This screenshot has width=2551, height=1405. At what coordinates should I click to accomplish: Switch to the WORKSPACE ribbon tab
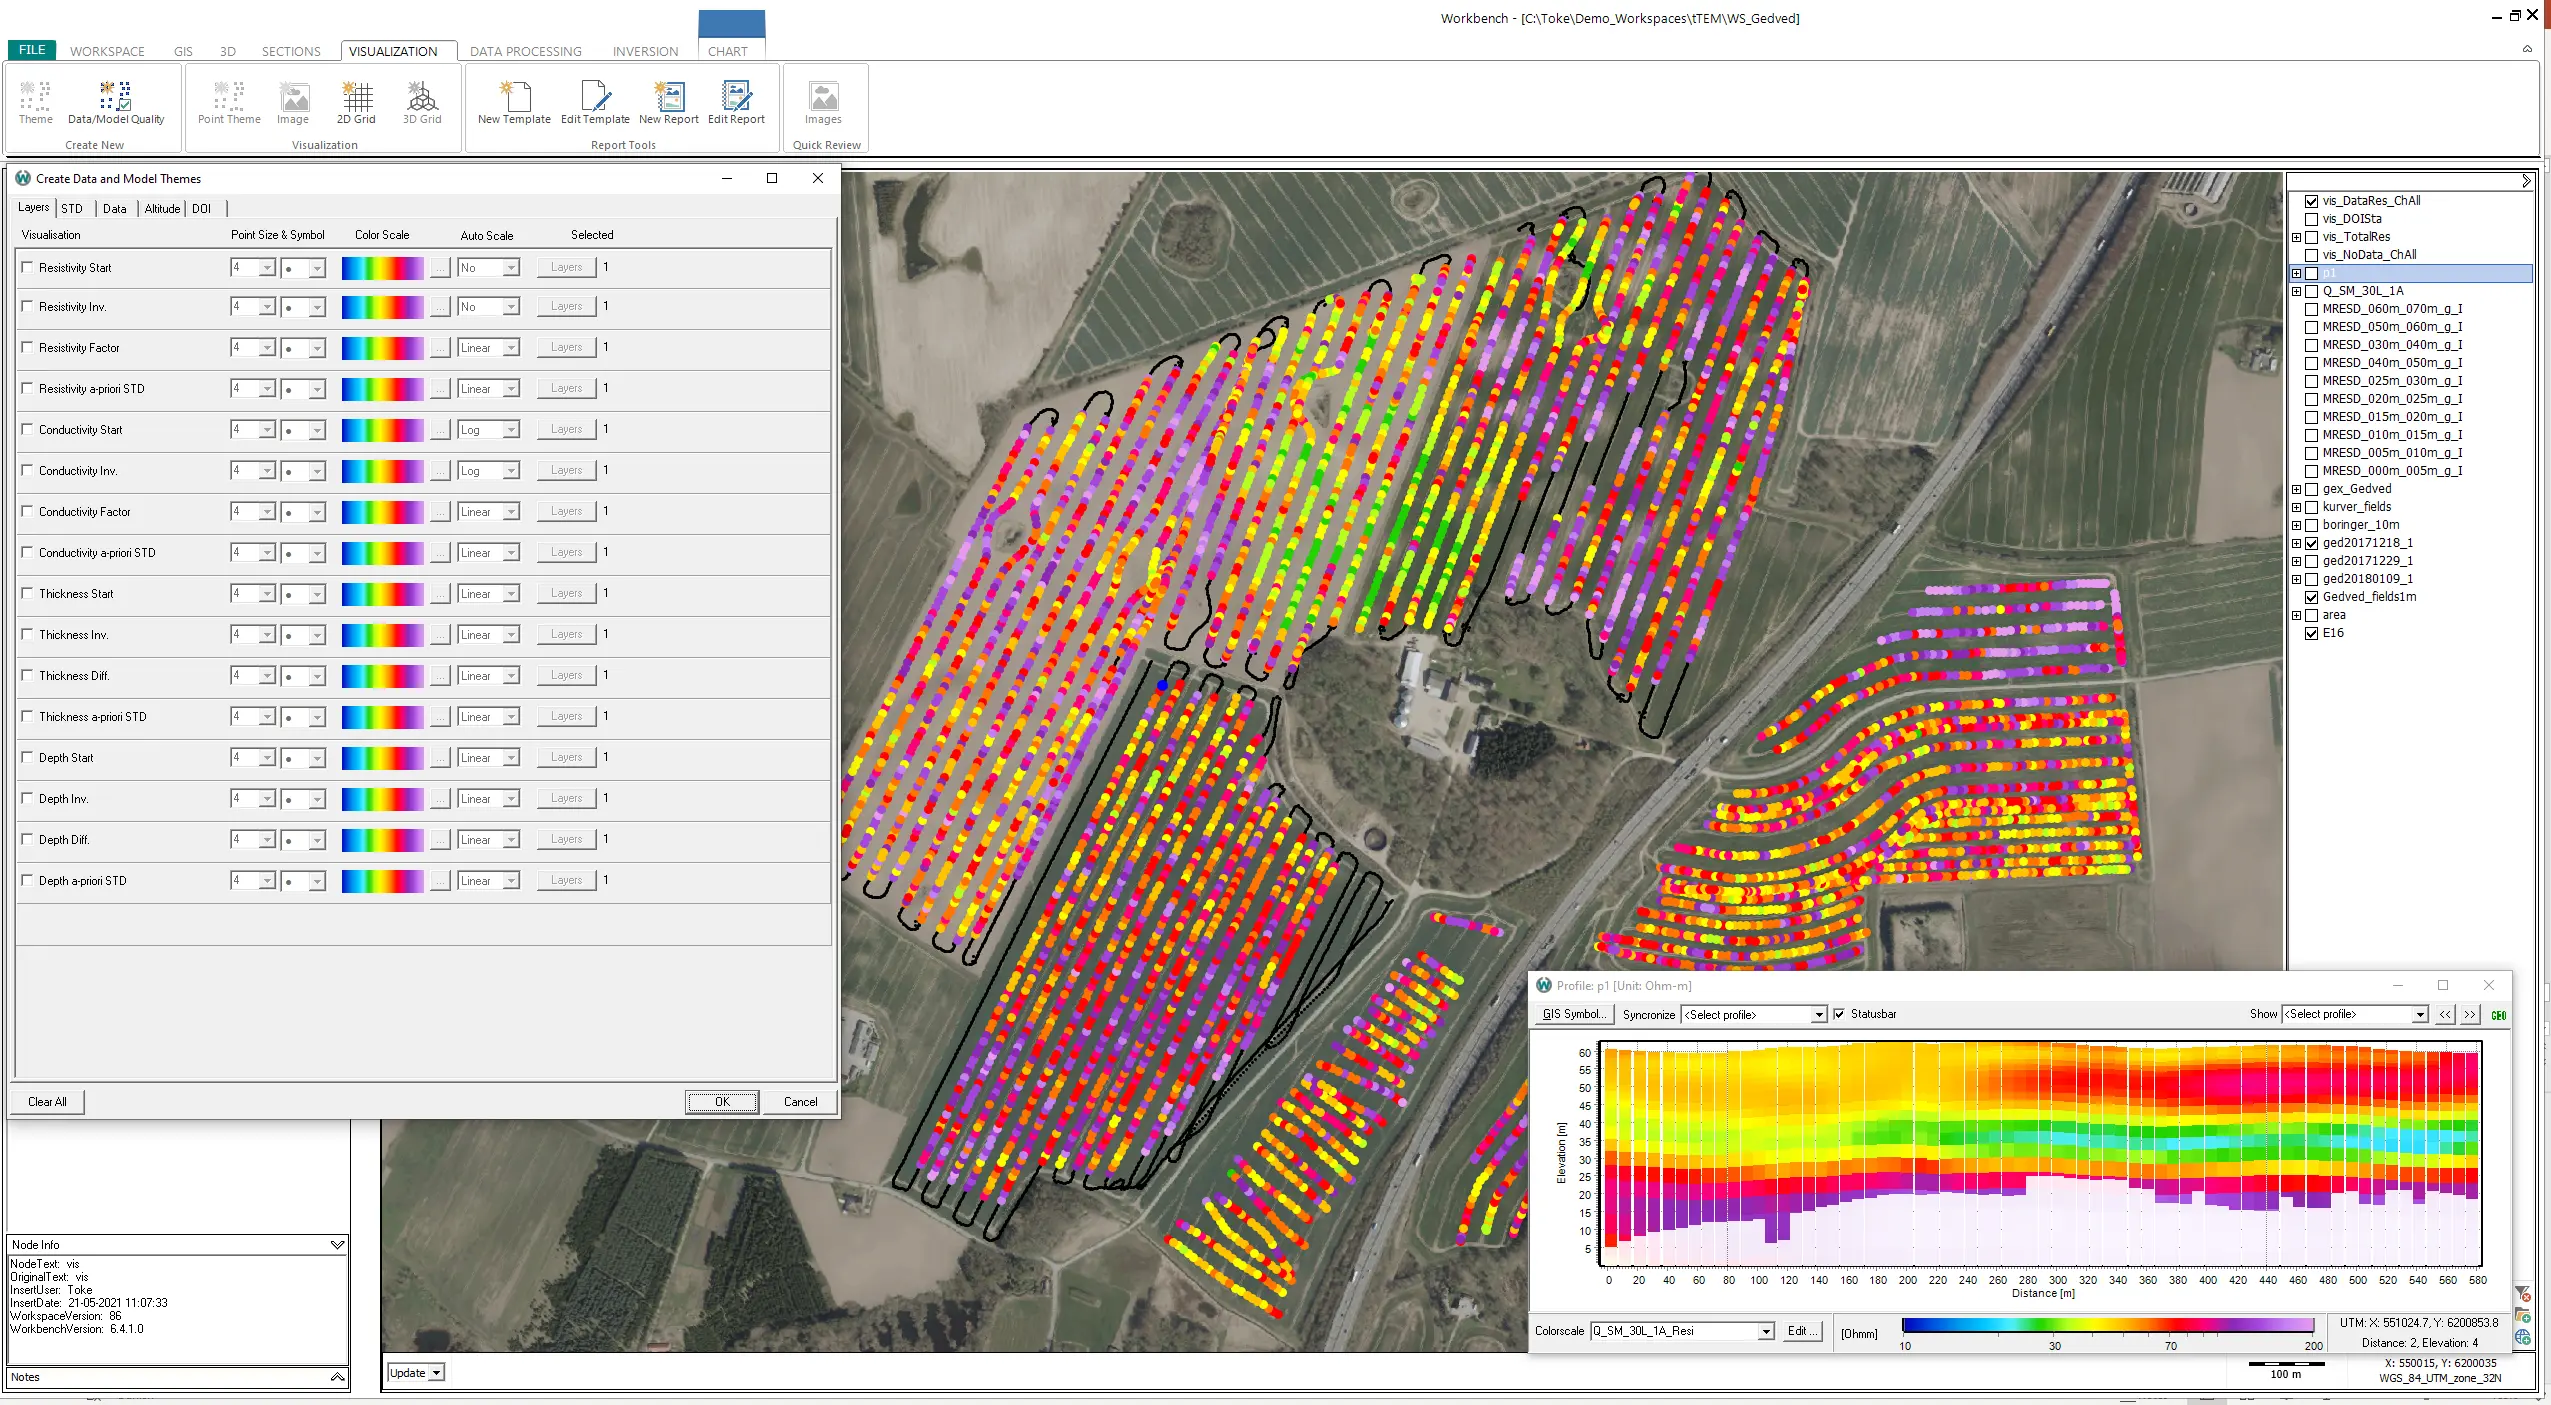(107, 51)
